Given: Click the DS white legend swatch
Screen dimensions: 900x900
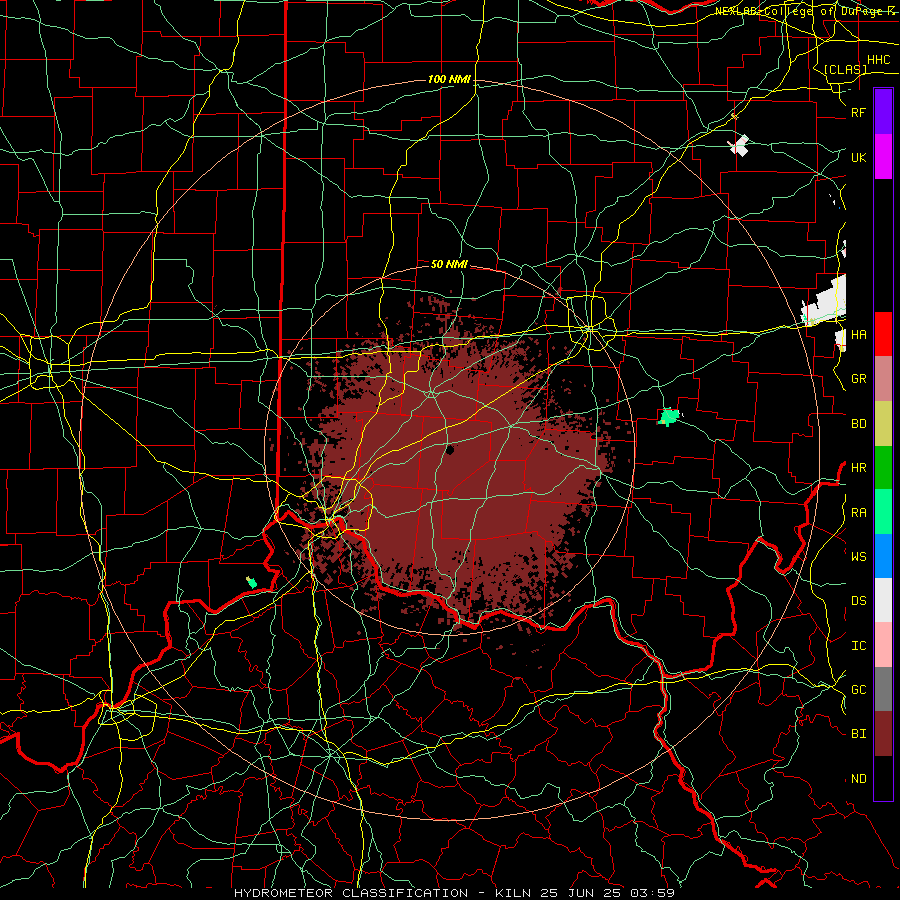Looking at the screenshot, I should point(883,600).
